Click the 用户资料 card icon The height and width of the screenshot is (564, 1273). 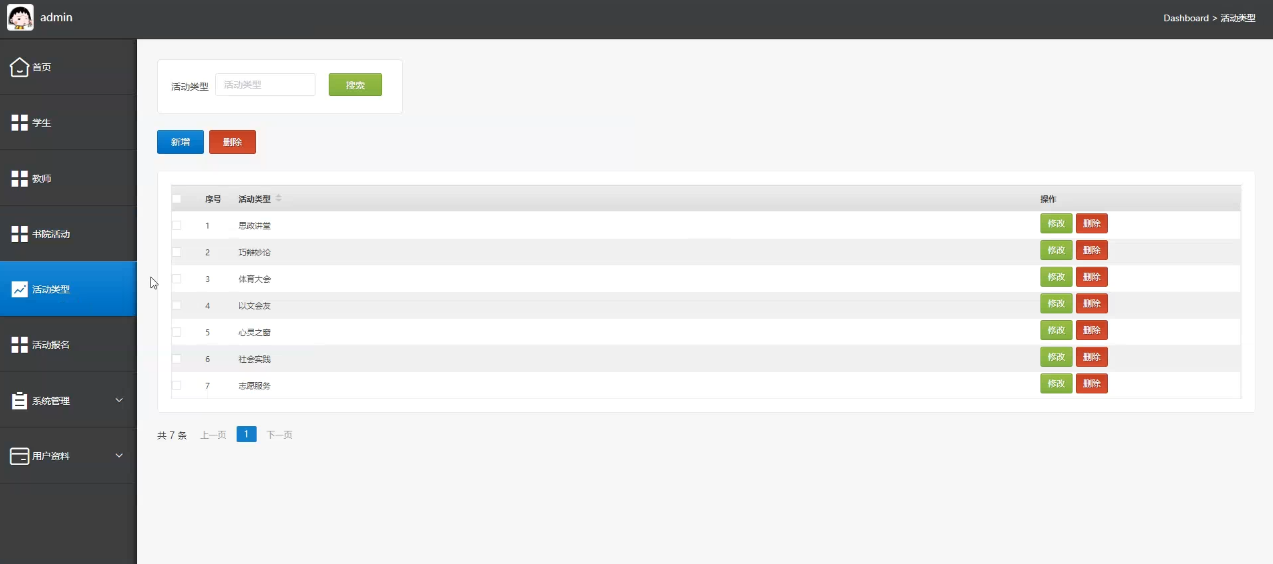coord(19,456)
